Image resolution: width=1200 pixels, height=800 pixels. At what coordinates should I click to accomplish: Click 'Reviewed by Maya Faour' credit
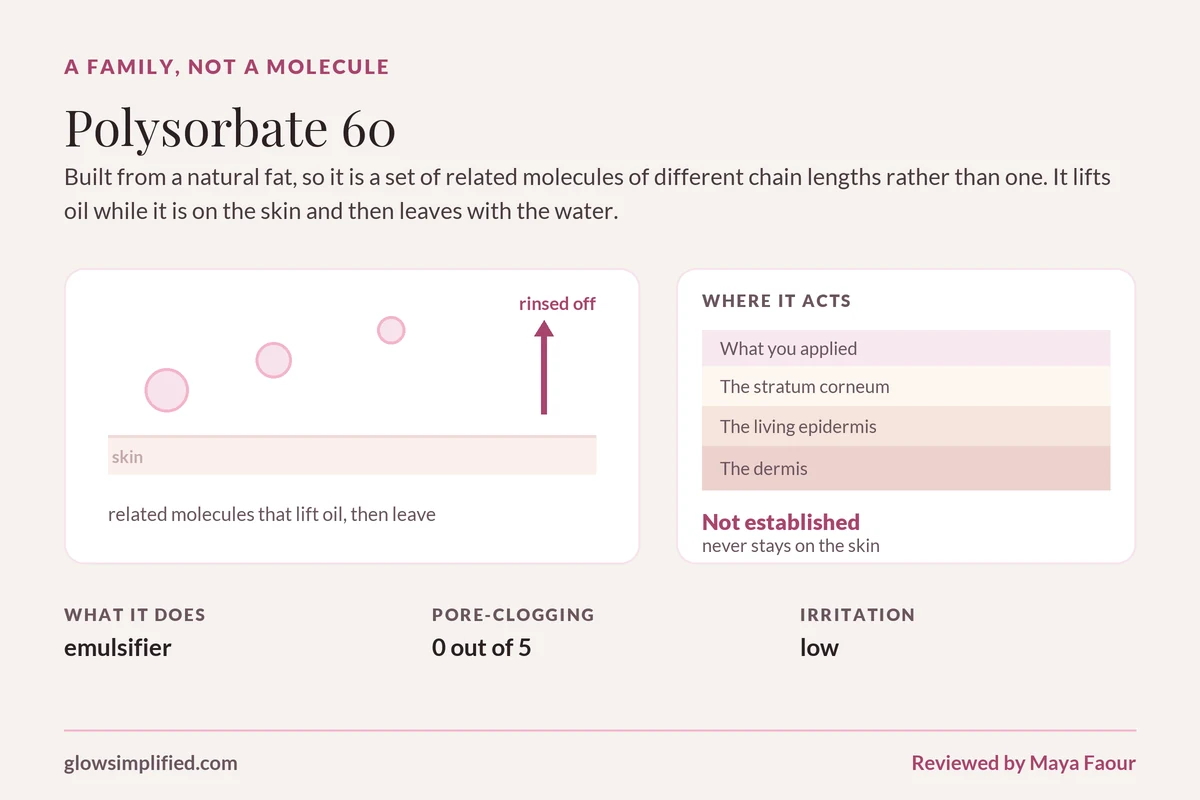1024,763
